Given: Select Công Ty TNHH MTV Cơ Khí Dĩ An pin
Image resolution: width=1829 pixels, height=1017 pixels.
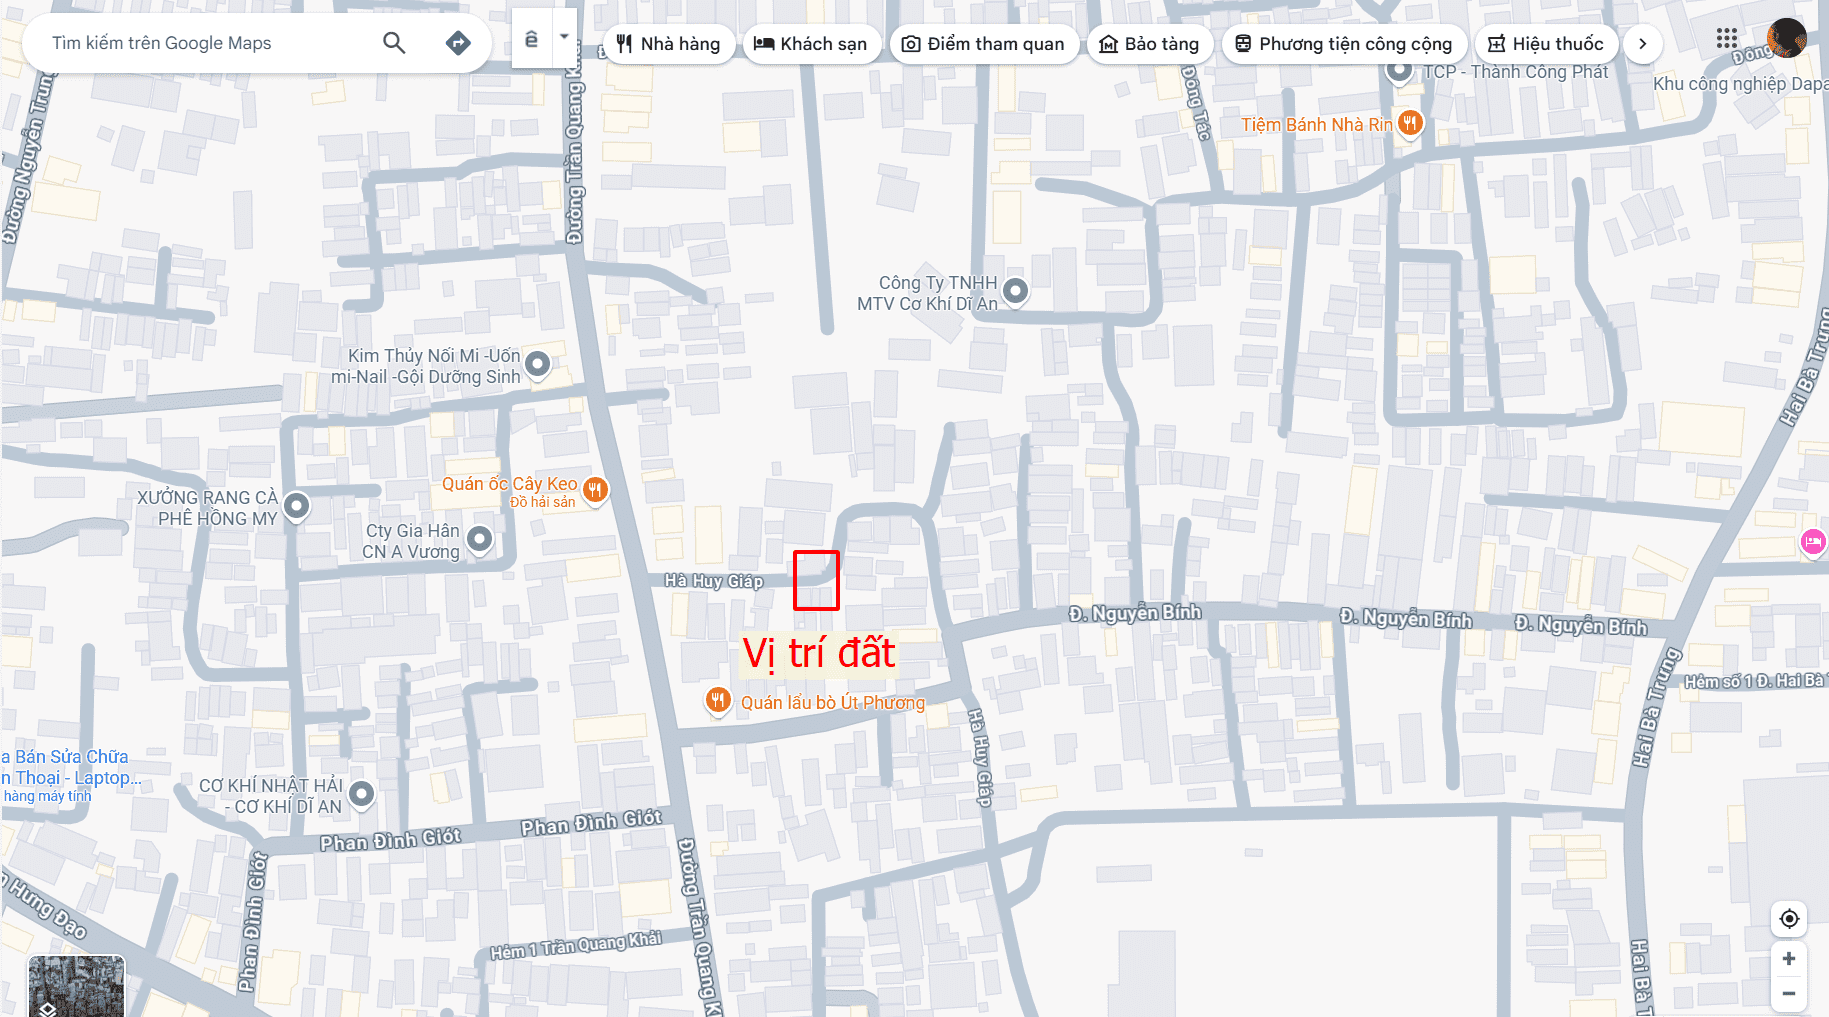Looking at the screenshot, I should (x=1015, y=291).
